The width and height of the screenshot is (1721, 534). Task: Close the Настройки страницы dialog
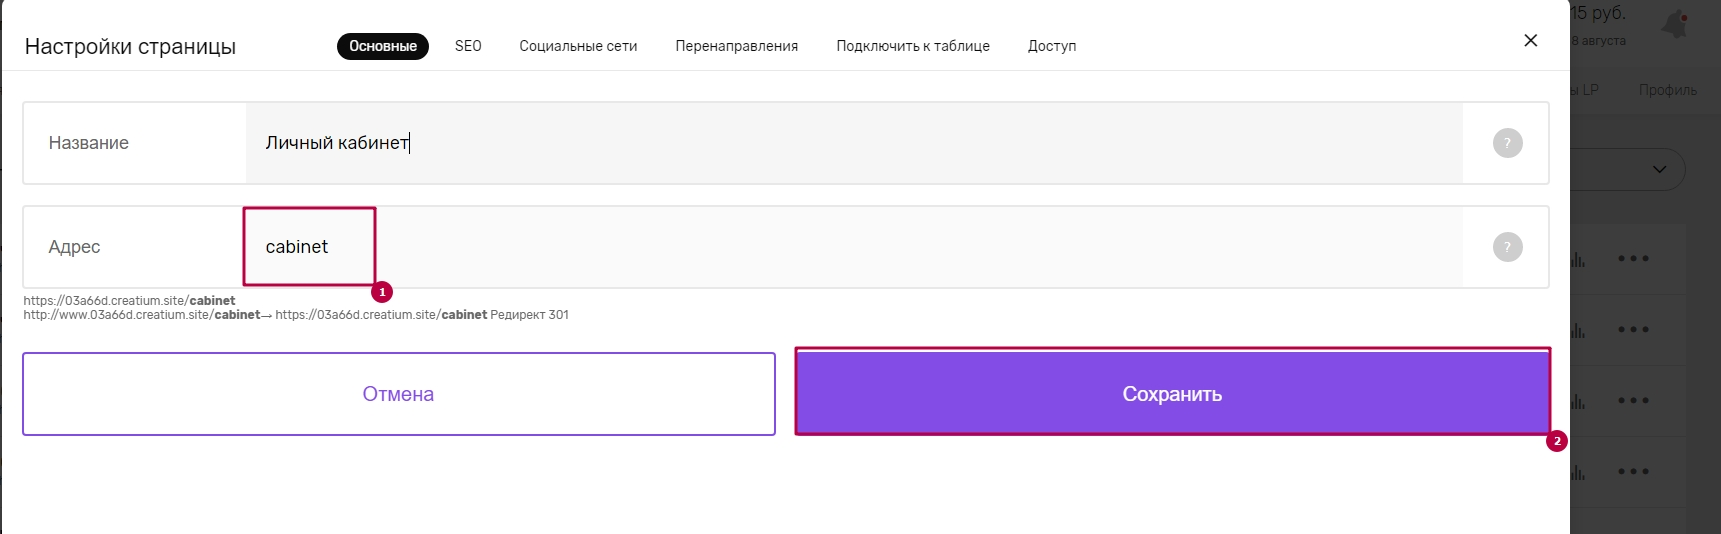point(1530,40)
